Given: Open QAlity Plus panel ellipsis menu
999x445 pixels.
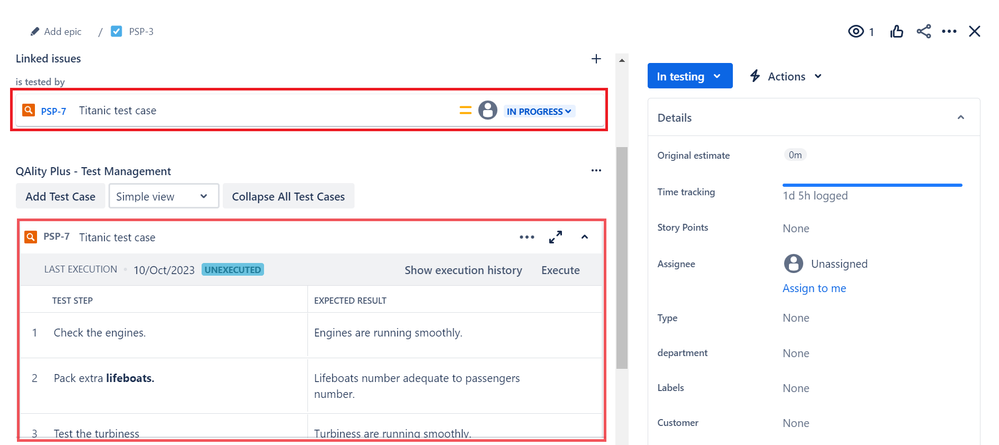Looking at the screenshot, I should pyautogui.click(x=596, y=171).
